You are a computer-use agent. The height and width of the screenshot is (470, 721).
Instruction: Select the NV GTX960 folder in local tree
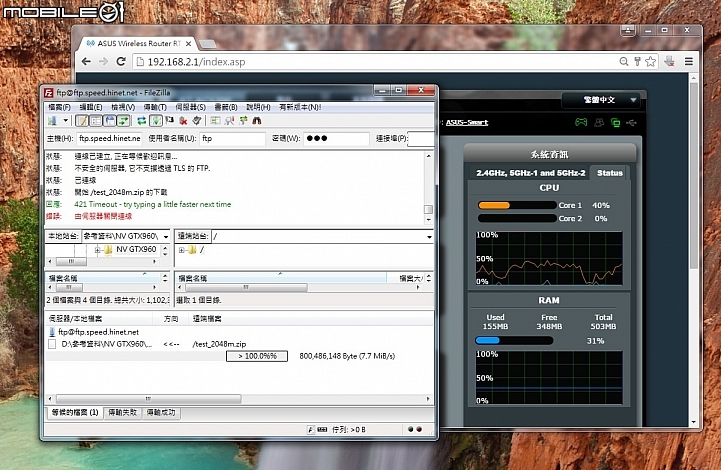(136, 249)
